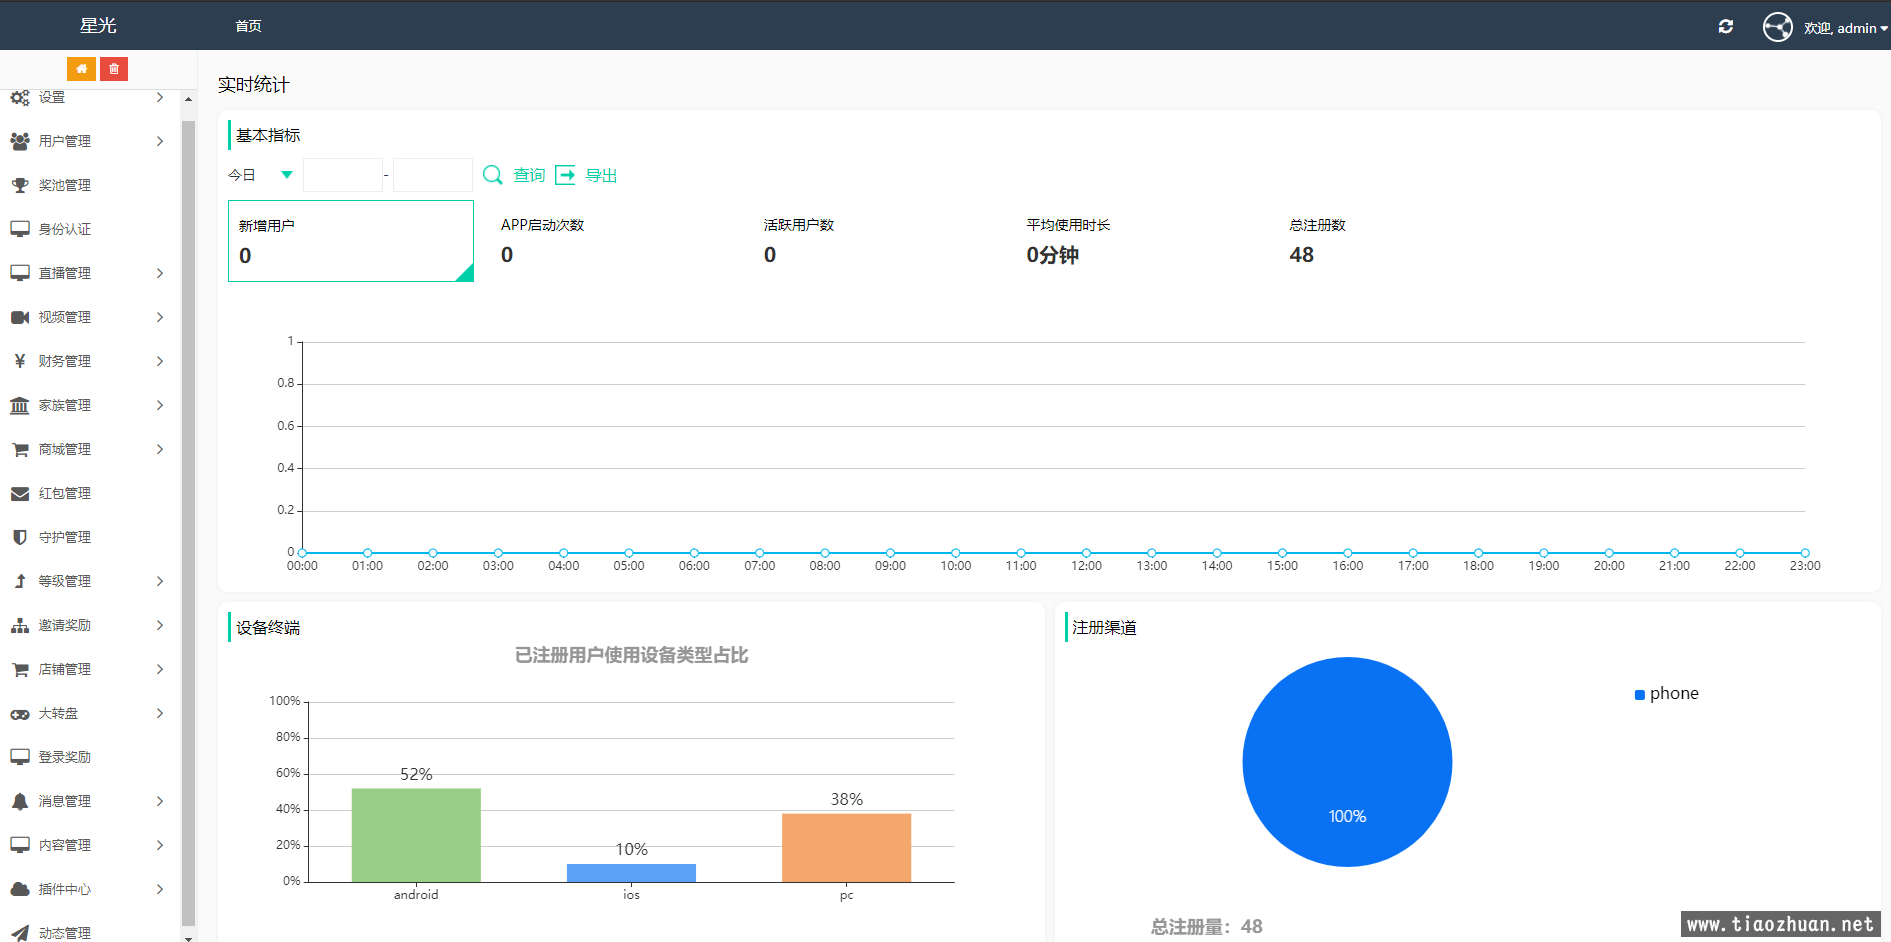The image size is (1891, 942).
Task: Expand the 设置 menu chevron
Action: pos(160,97)
